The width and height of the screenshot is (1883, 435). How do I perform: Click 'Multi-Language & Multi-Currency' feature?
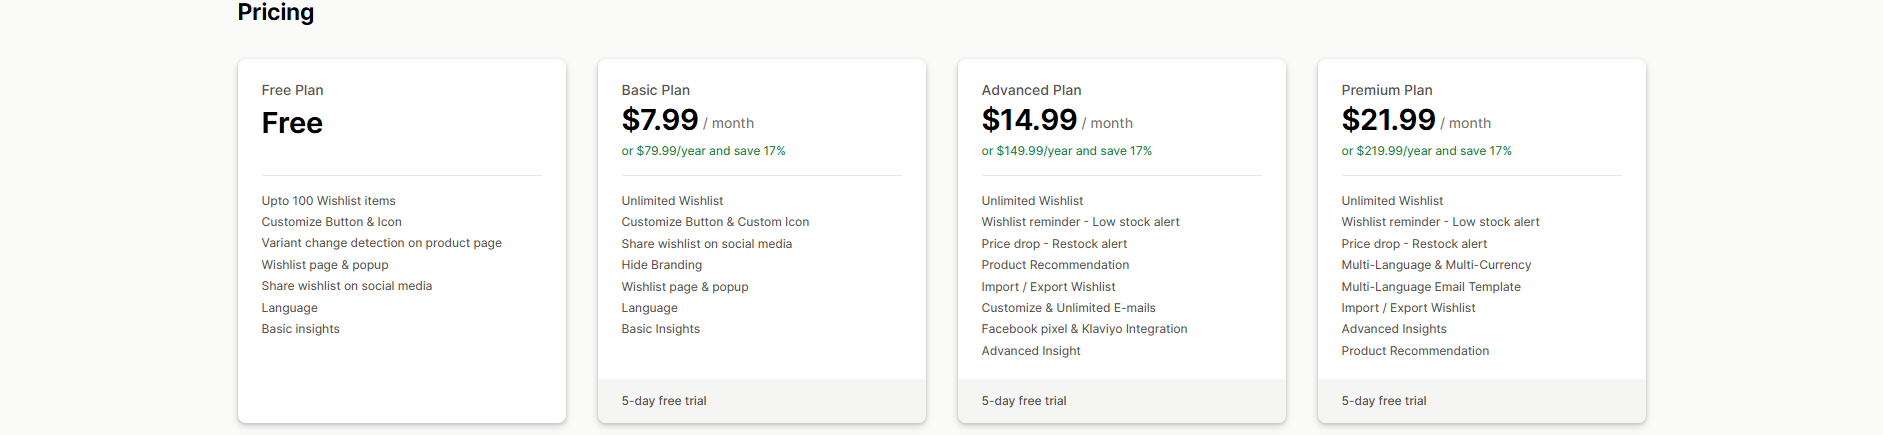[x=1436, y=265]
